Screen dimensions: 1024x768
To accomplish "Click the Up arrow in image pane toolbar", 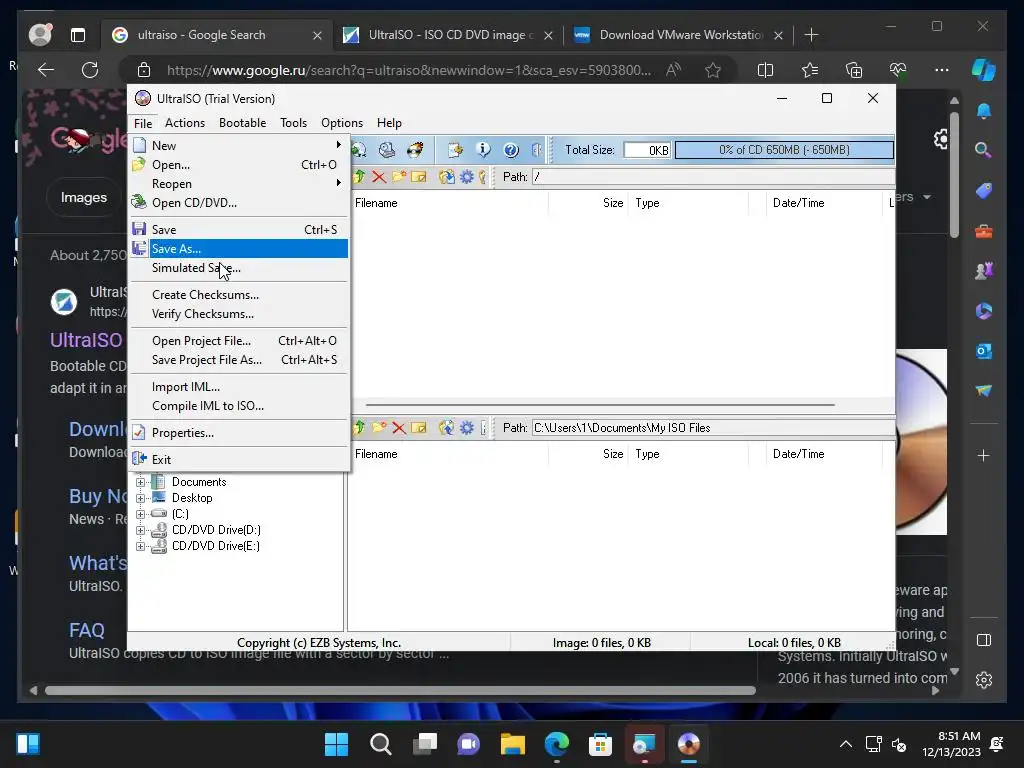I will click(359, 177).
